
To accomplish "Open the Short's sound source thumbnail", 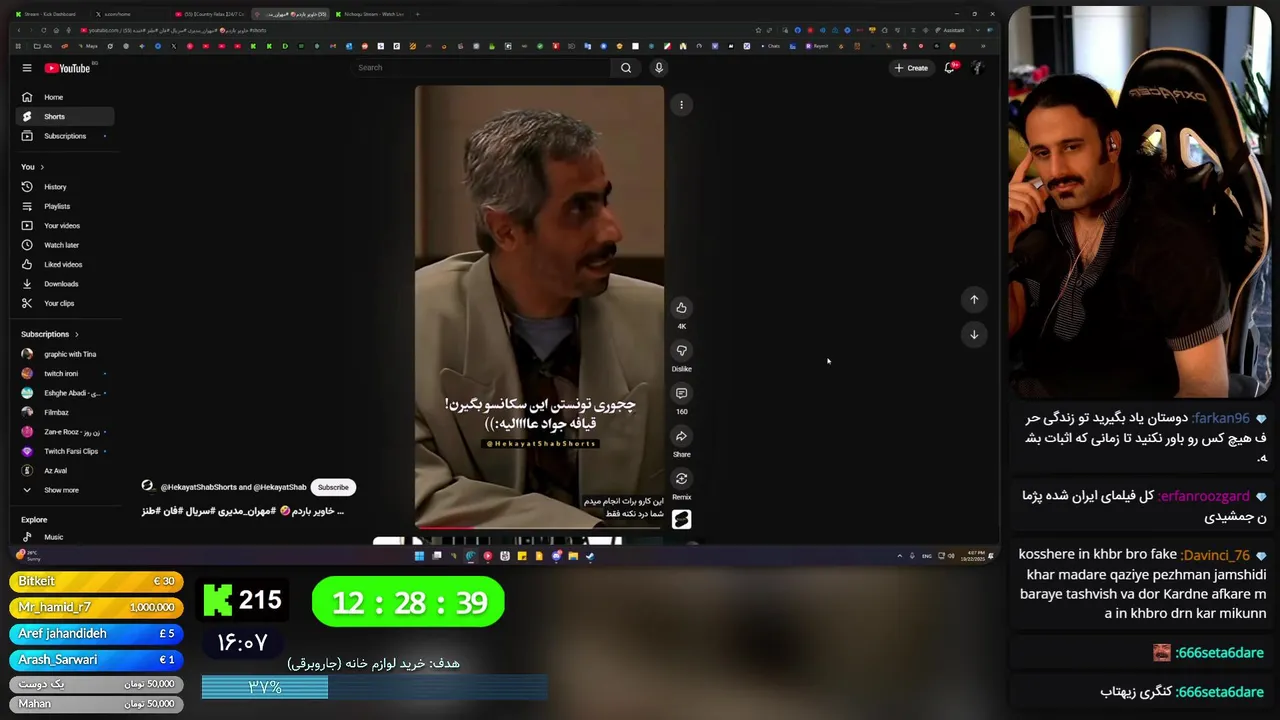I will click(x=681, y=519).
